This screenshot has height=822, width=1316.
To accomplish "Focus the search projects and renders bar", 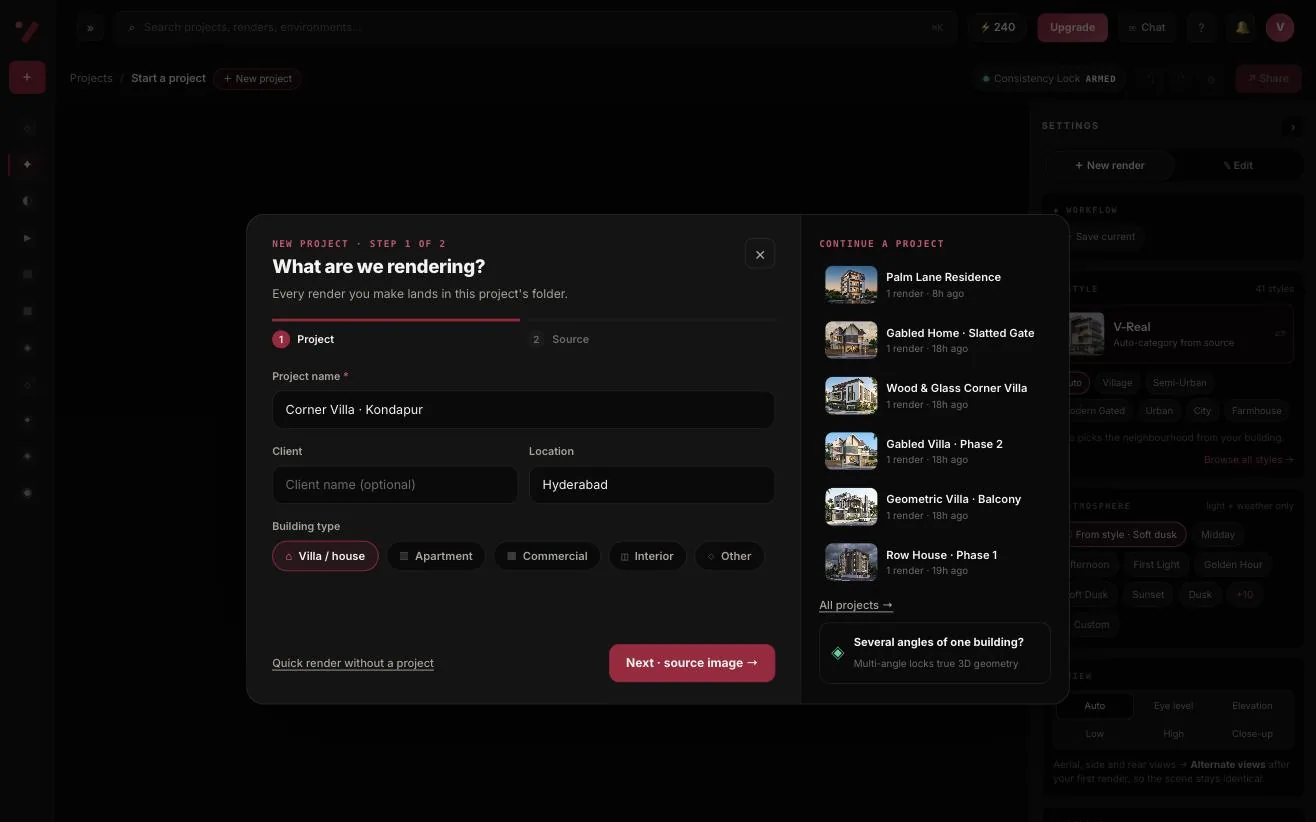I will pos(536,28).
